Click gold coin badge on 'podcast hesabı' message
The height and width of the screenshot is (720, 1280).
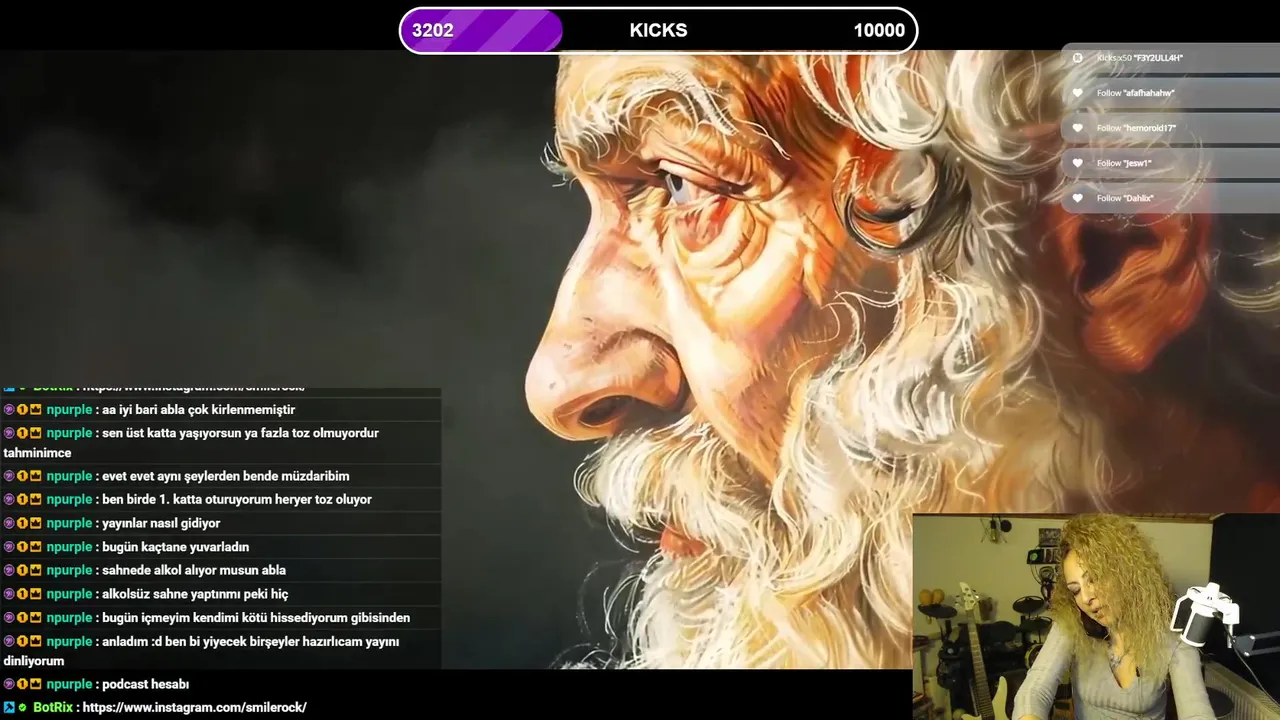tap(22, 684)
